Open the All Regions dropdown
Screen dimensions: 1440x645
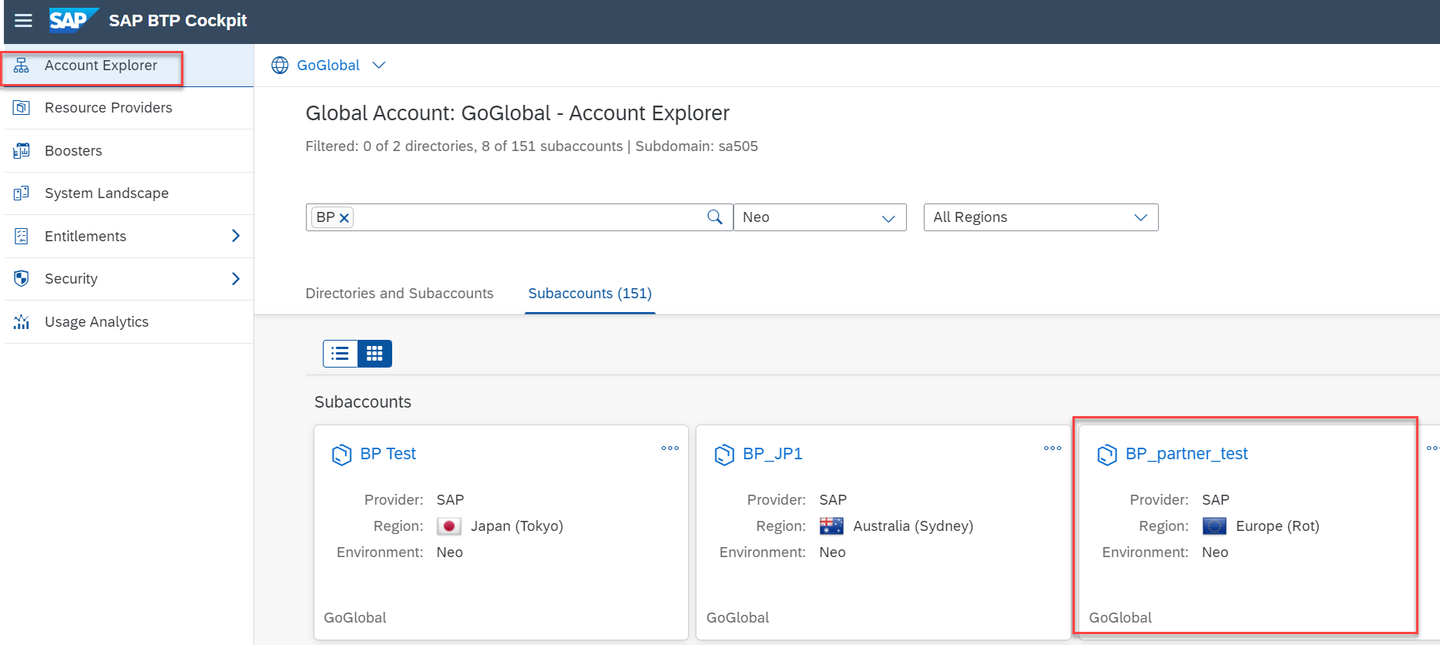(1041, 217)
